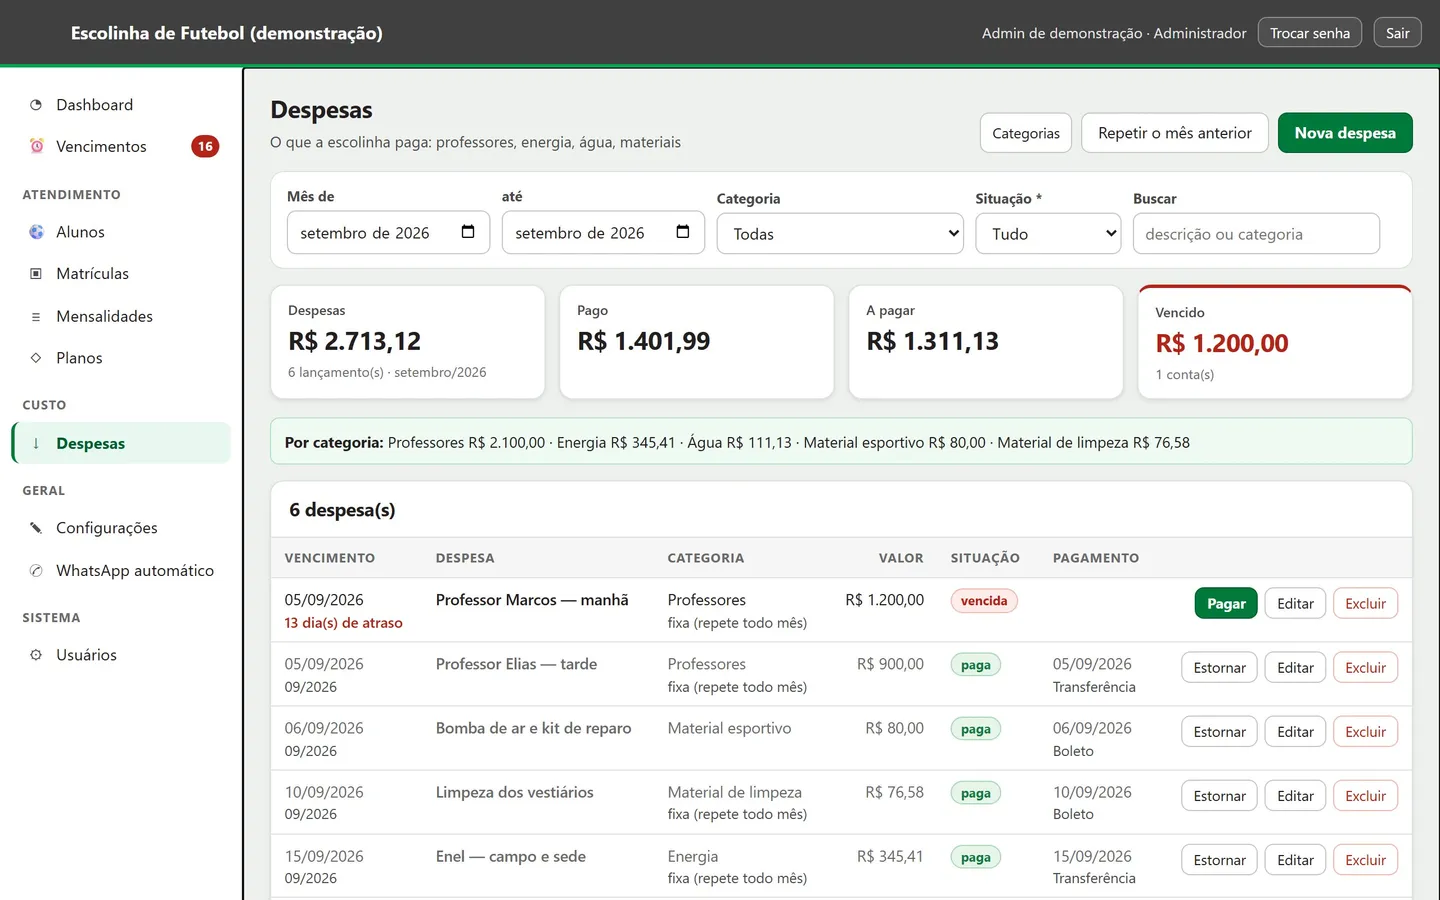The image size is (1440, 900).
Task: Click Trocar senha in header
Action: pos(1310,33)
